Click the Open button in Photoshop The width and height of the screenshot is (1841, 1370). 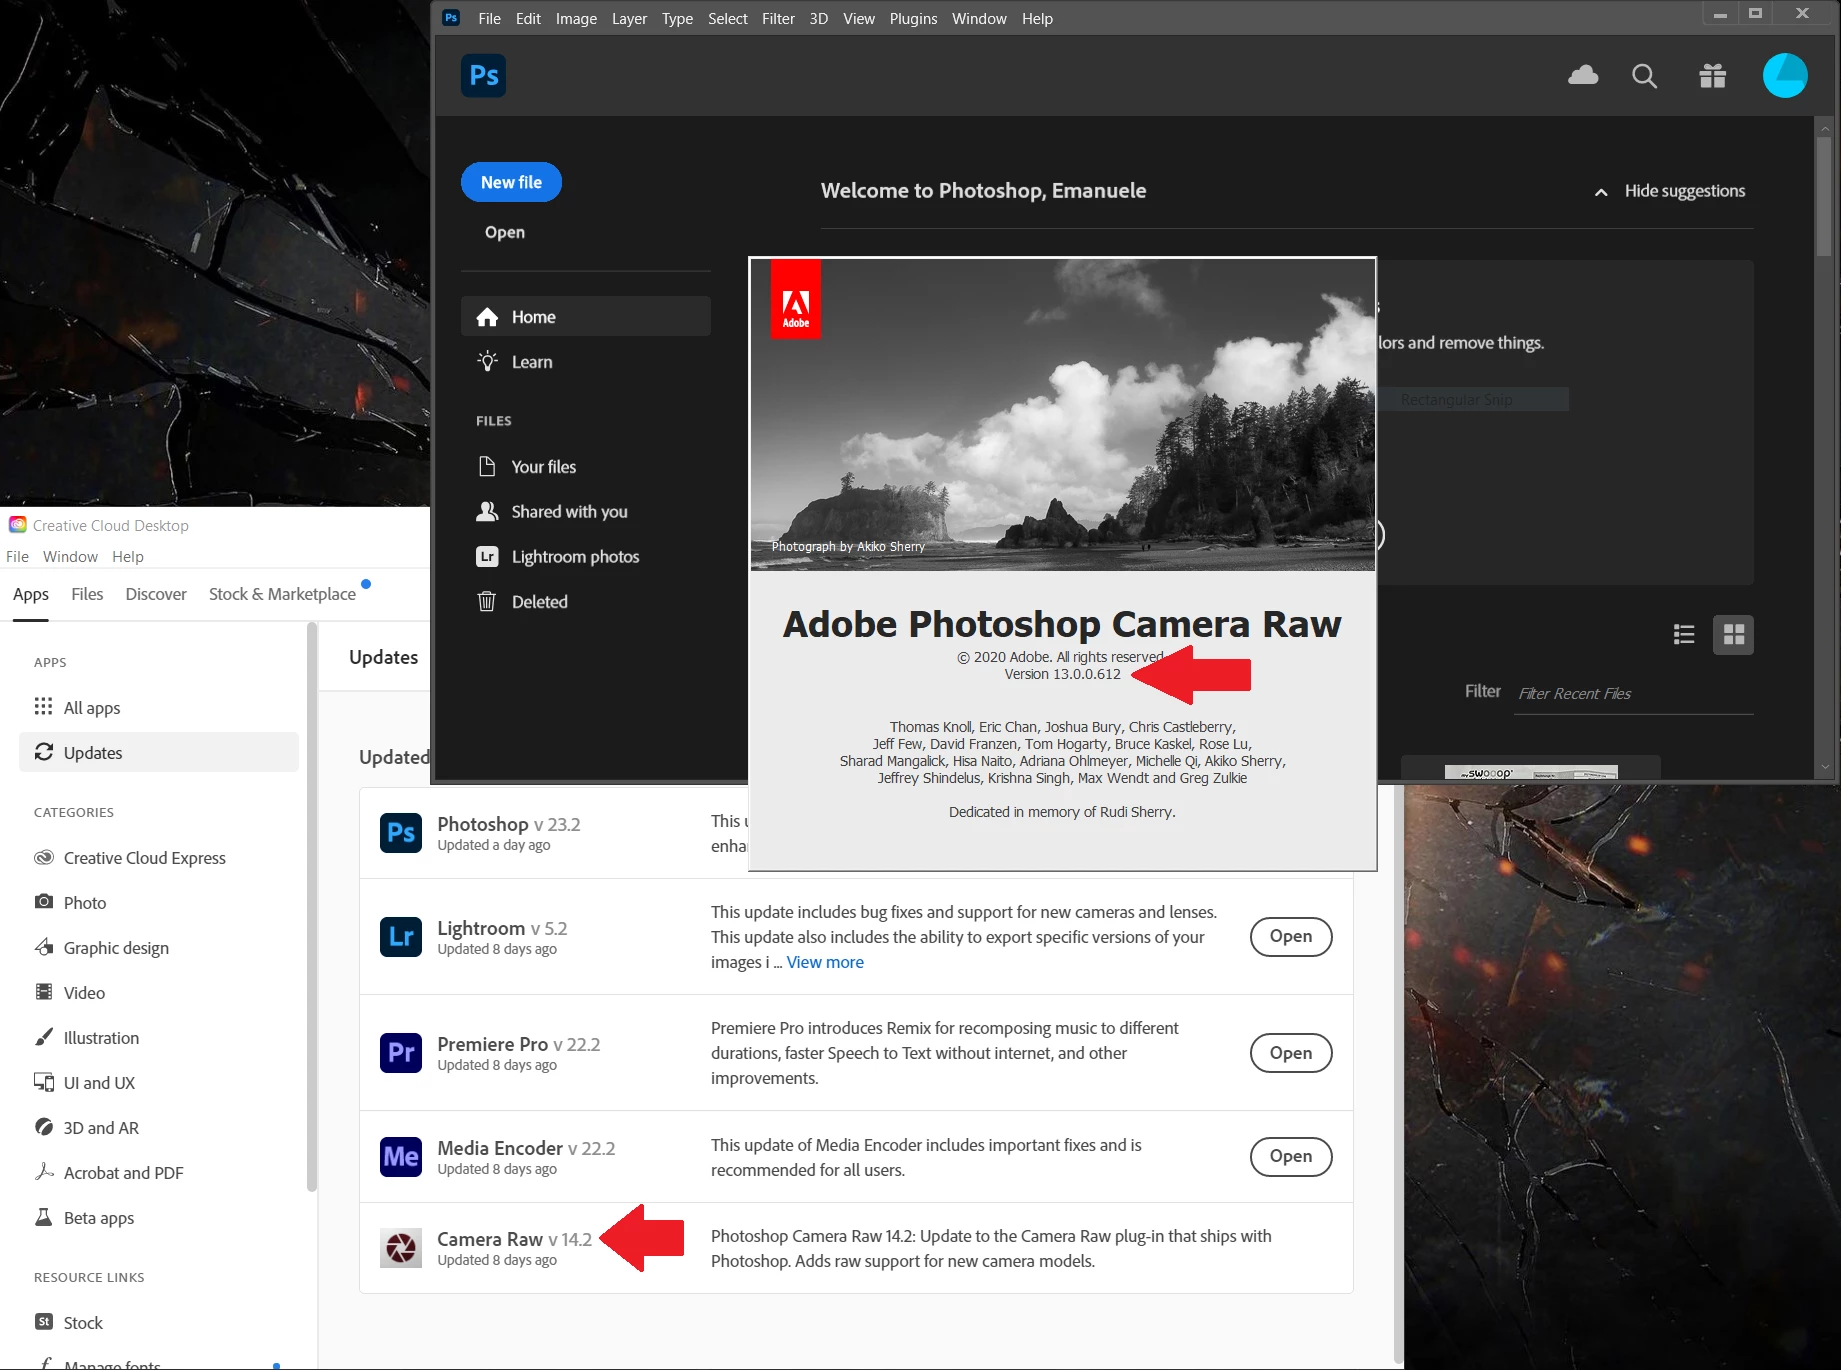click(x=505, y=232)
